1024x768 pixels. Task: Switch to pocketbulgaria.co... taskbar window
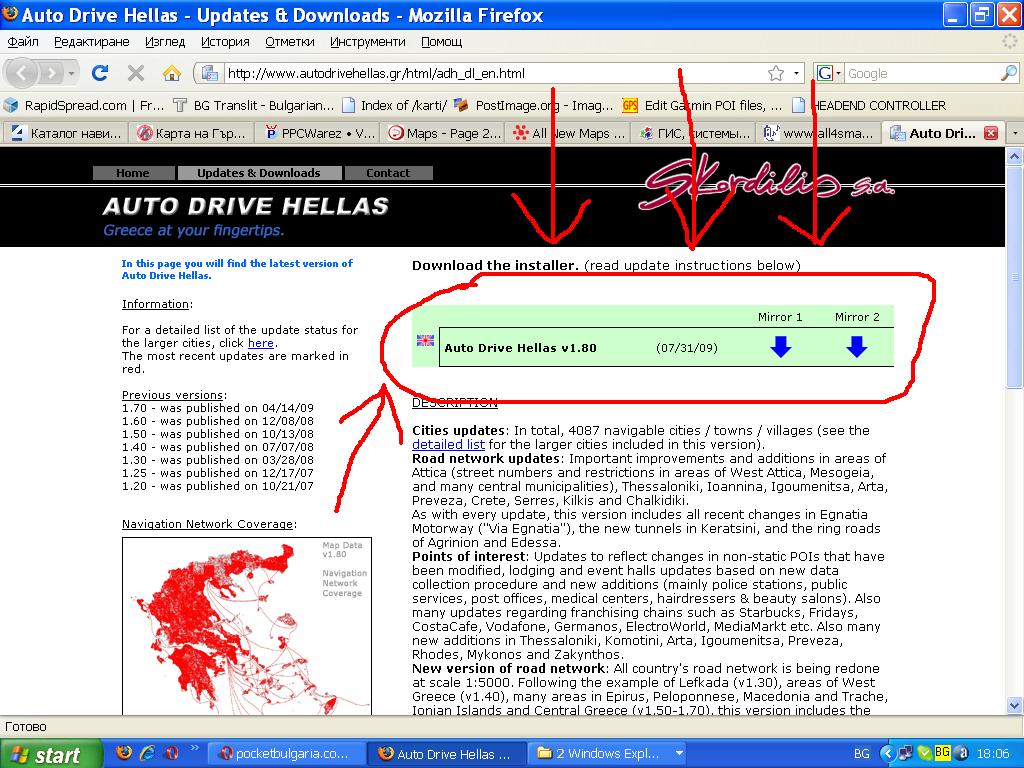286,754
